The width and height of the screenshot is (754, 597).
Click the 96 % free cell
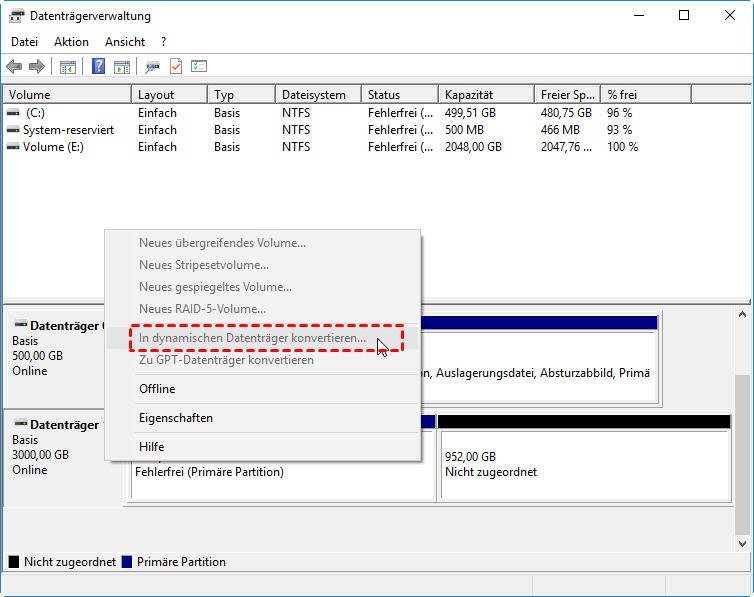point(619,113)
